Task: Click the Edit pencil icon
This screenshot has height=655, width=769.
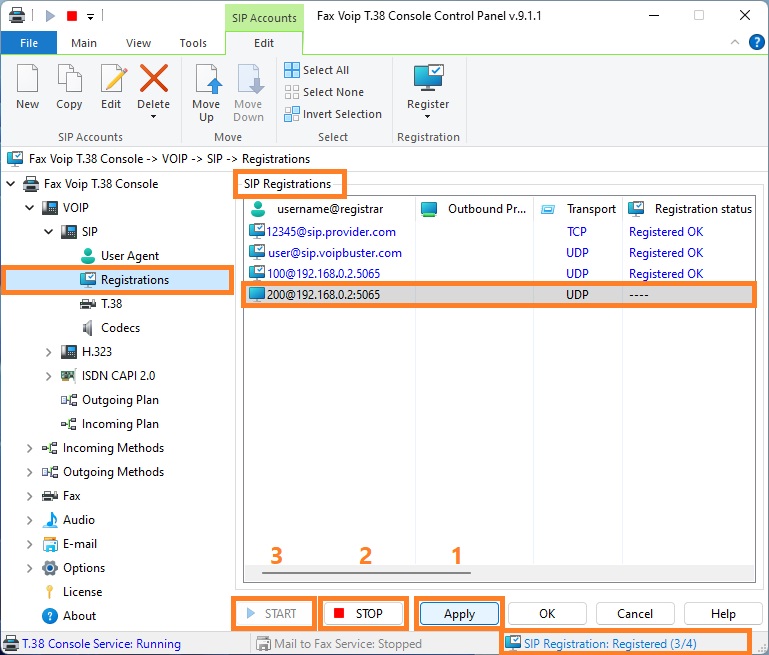Action: point(114,78)
